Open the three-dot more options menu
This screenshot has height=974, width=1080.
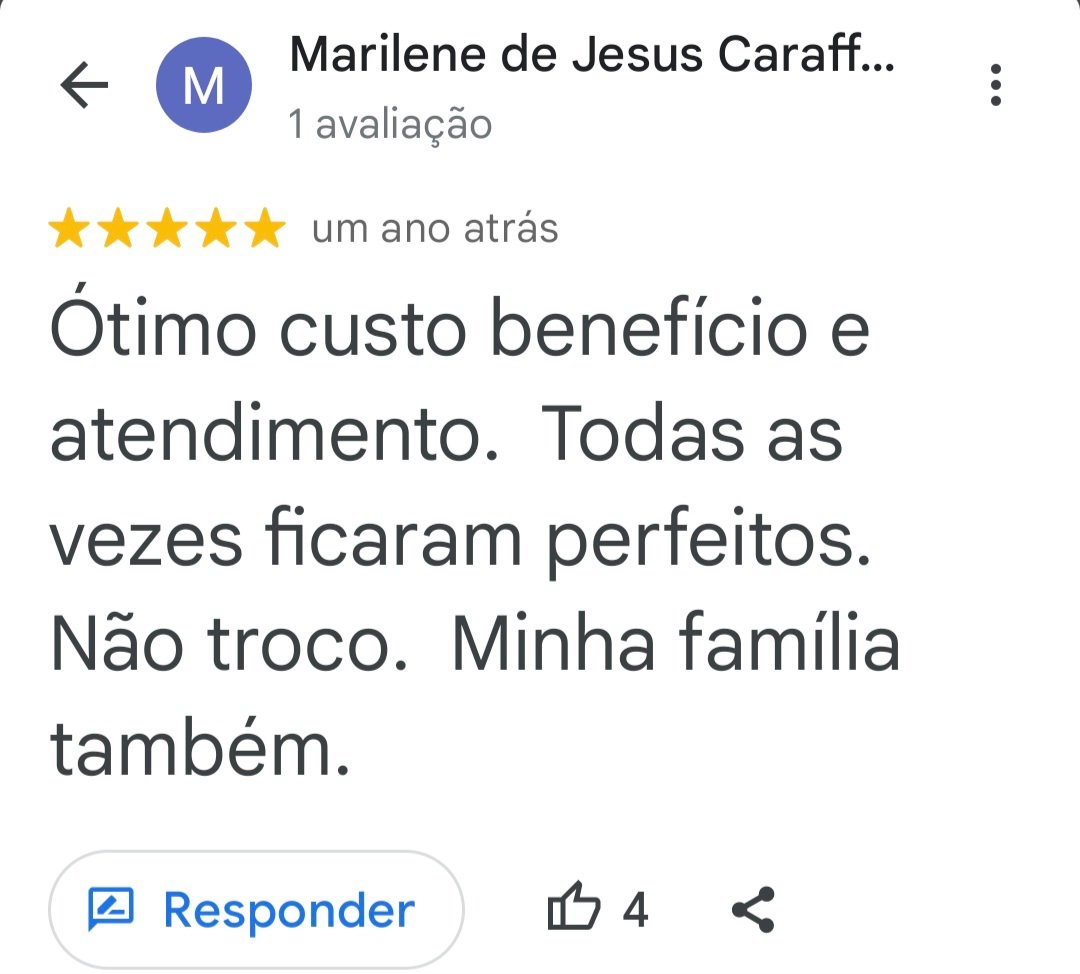click(x=995, y=86)
